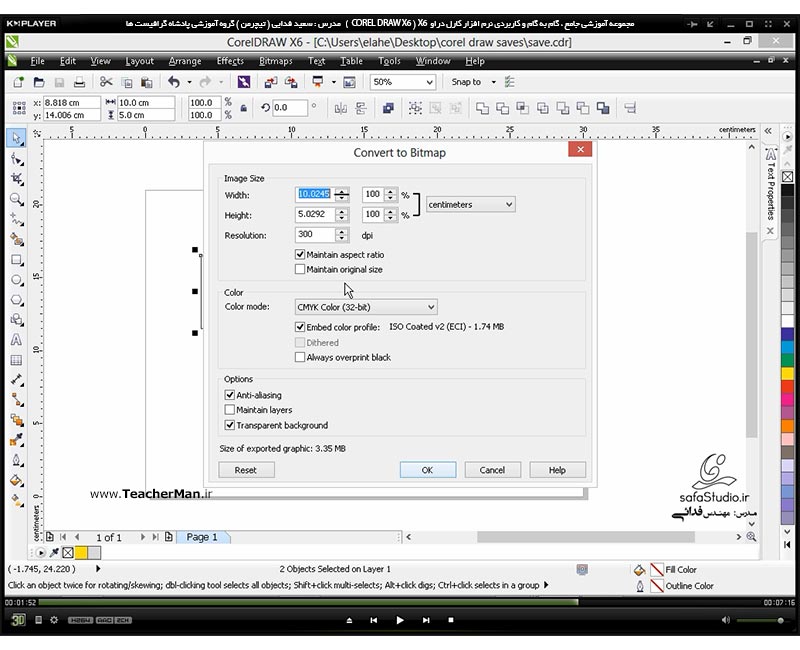Toggle Embed color profile checkbox
Screen dimensions: 800x650
click(300, 327)
